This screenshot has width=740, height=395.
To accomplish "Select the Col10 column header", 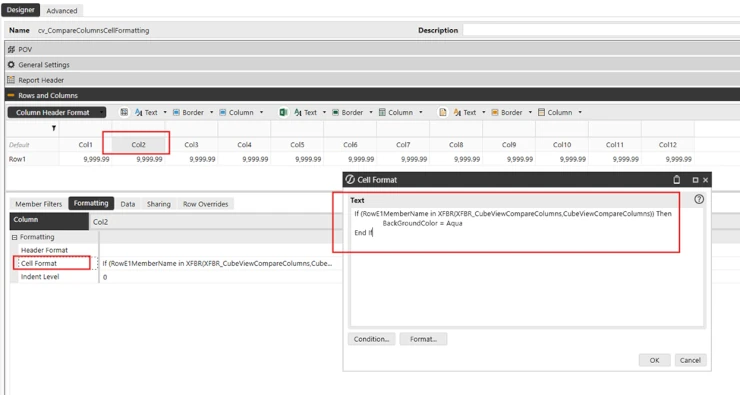I will [562, 144].
